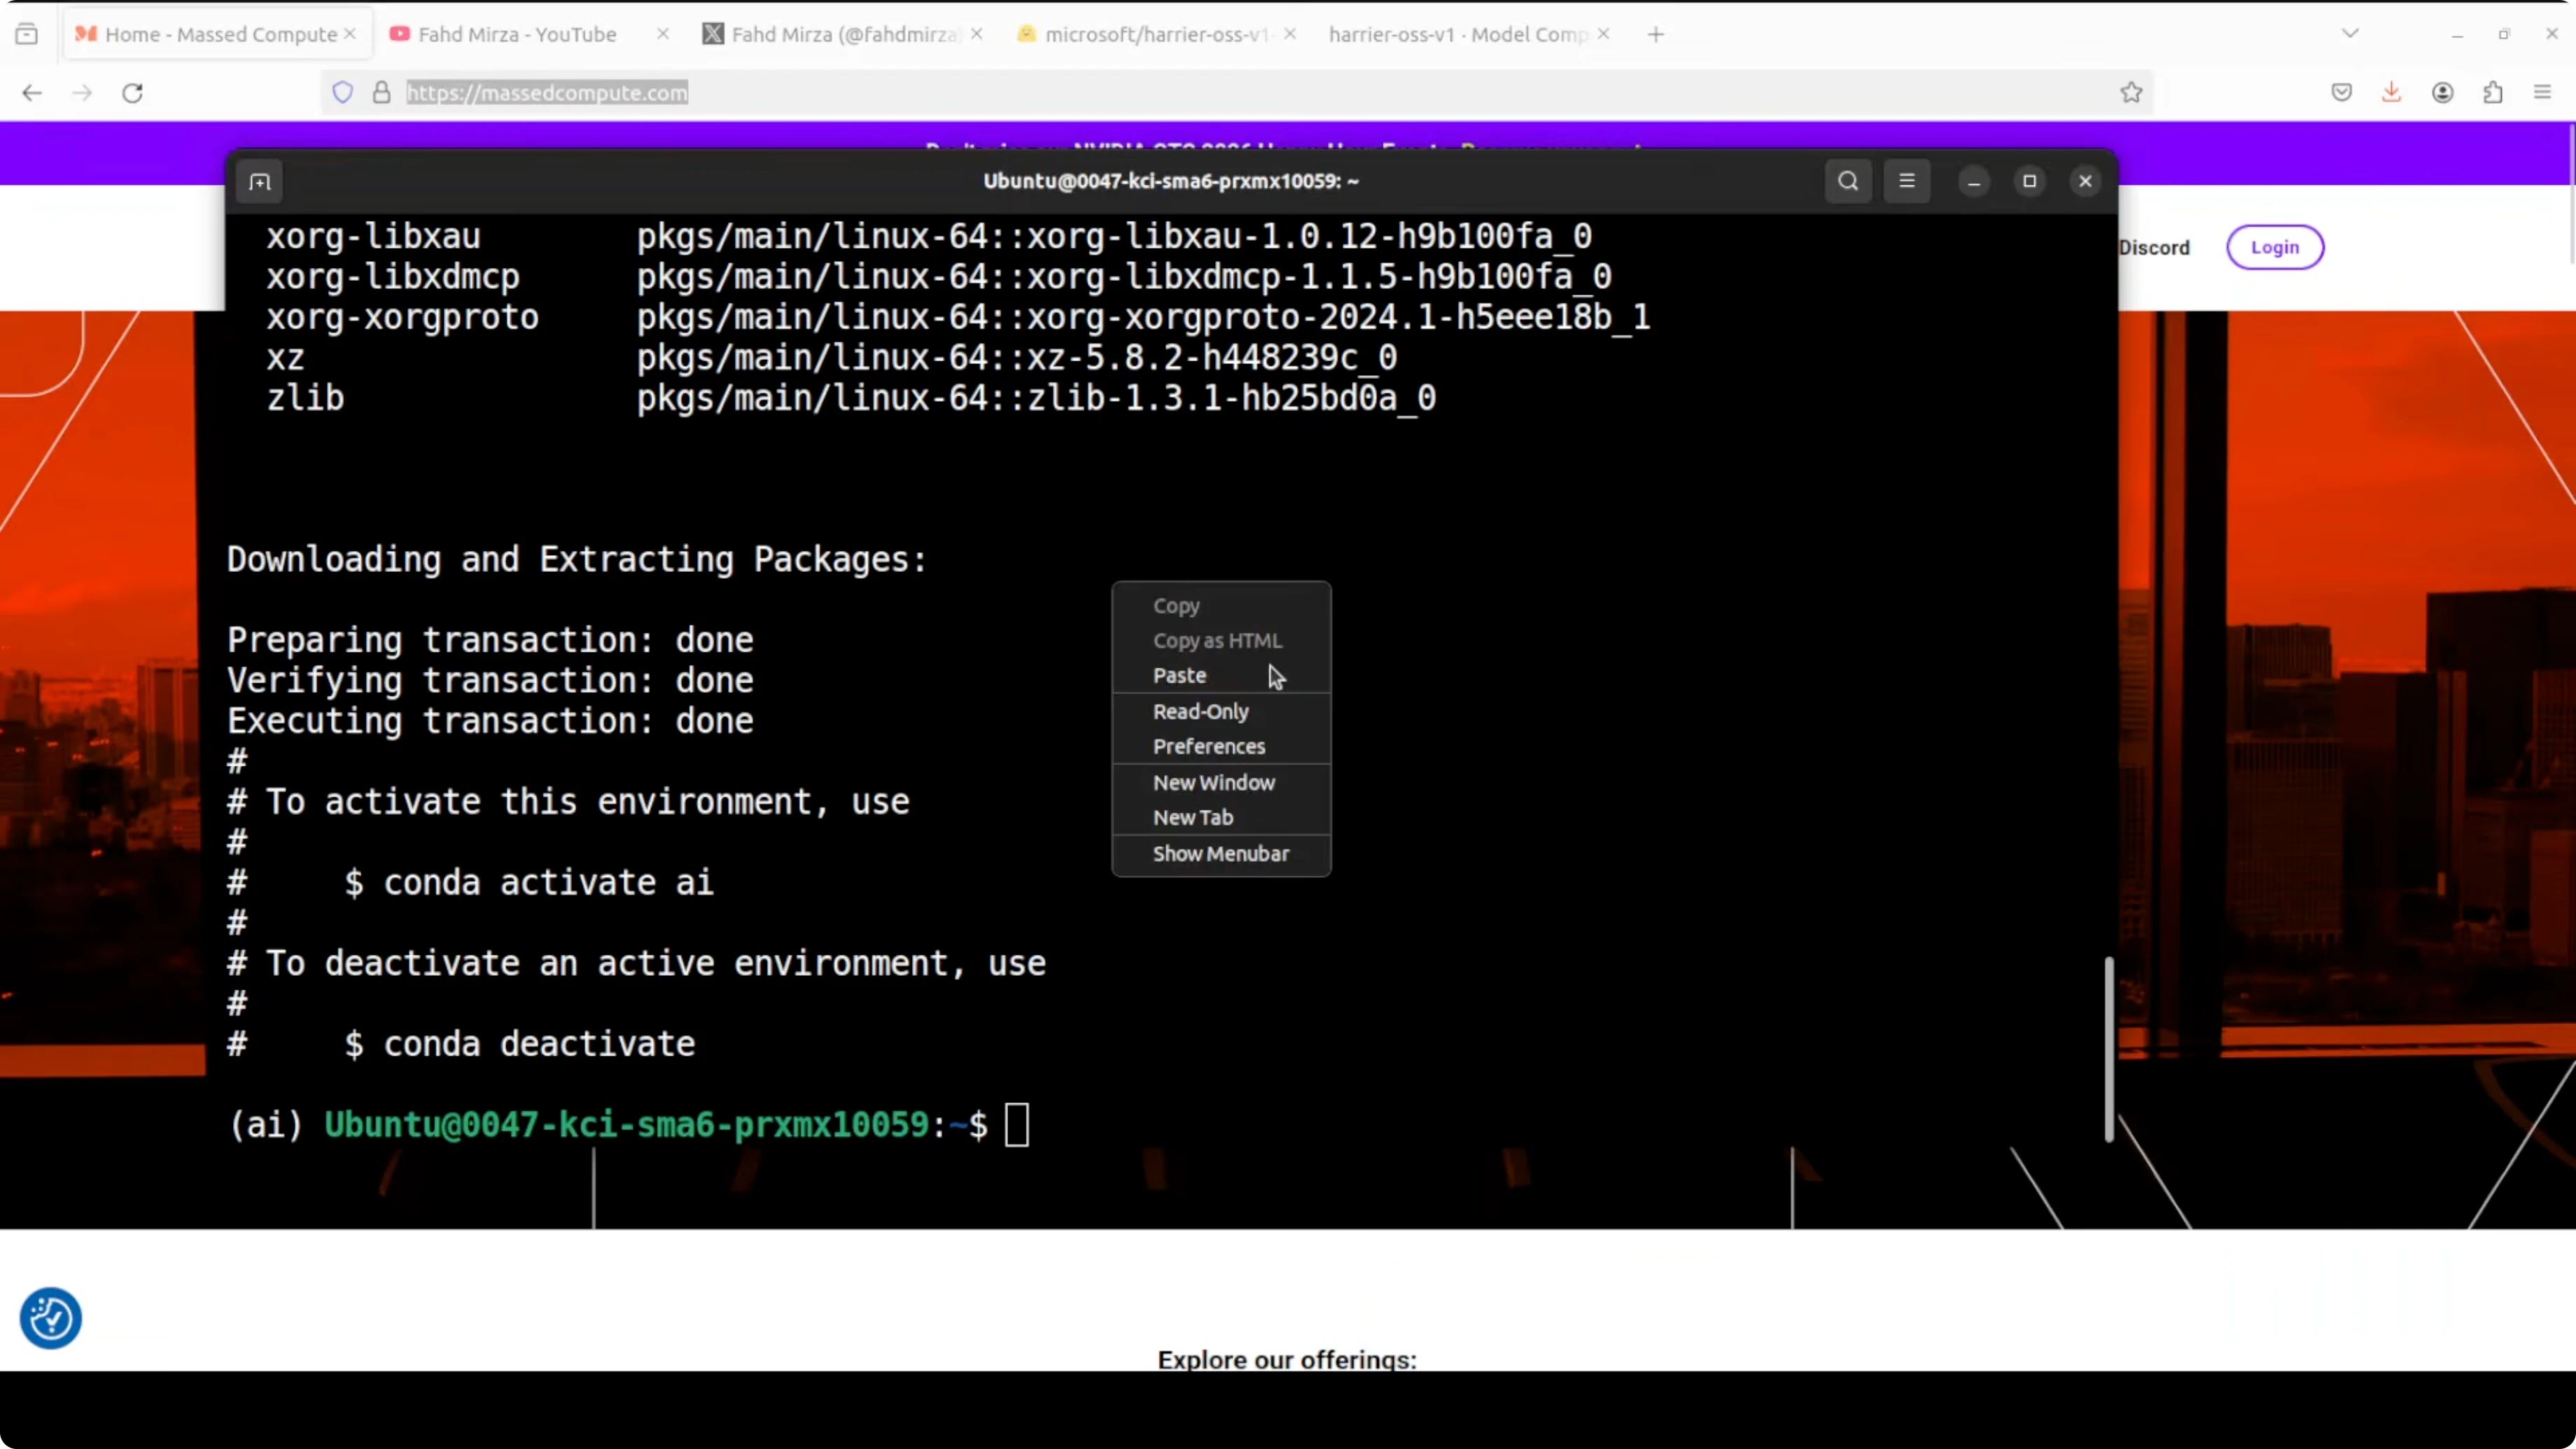Image resolution: width=2576 pixels, height=1449 pixels.
Task: Open the terminal hamburger menu
Action: [x=1906, y=181]
